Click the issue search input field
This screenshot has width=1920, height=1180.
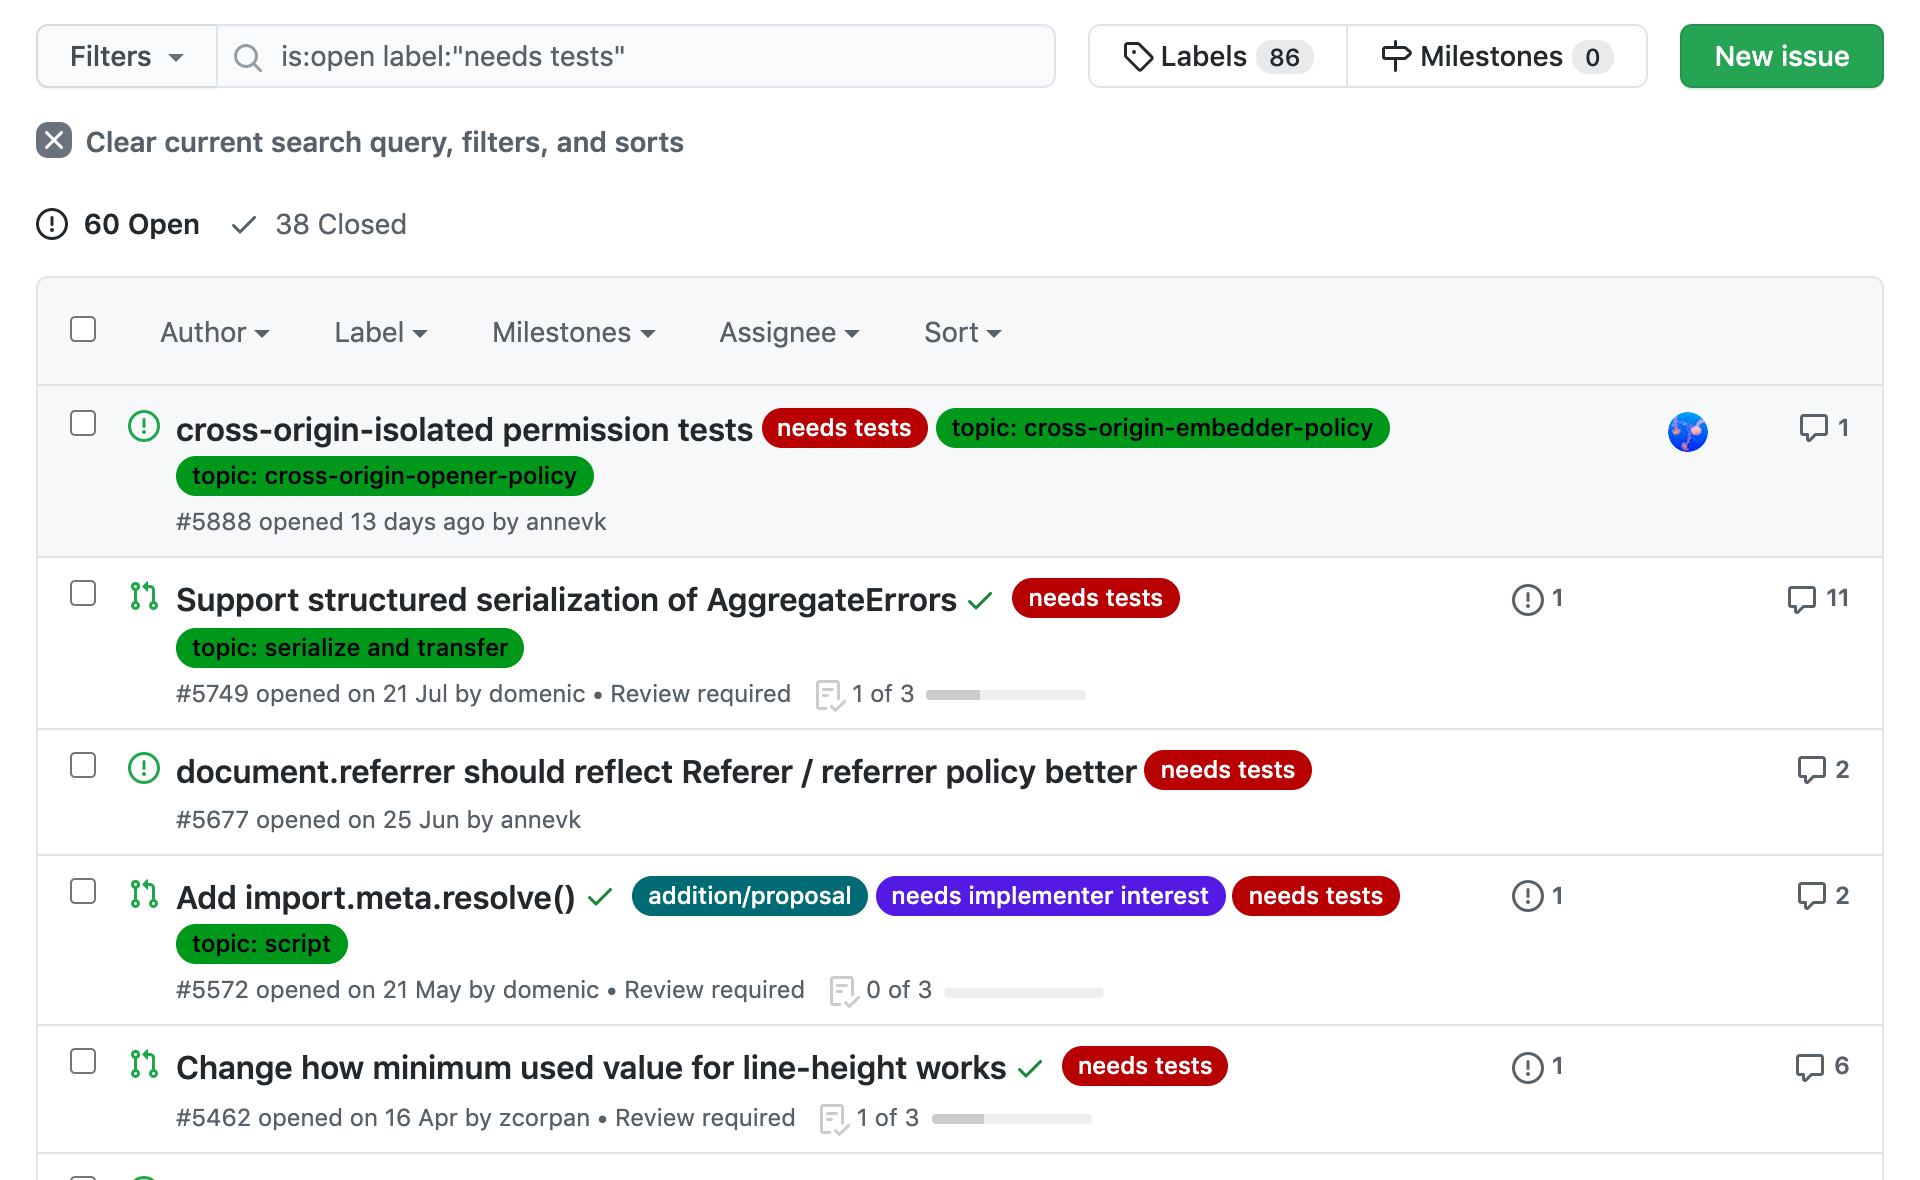coord(640,57)
